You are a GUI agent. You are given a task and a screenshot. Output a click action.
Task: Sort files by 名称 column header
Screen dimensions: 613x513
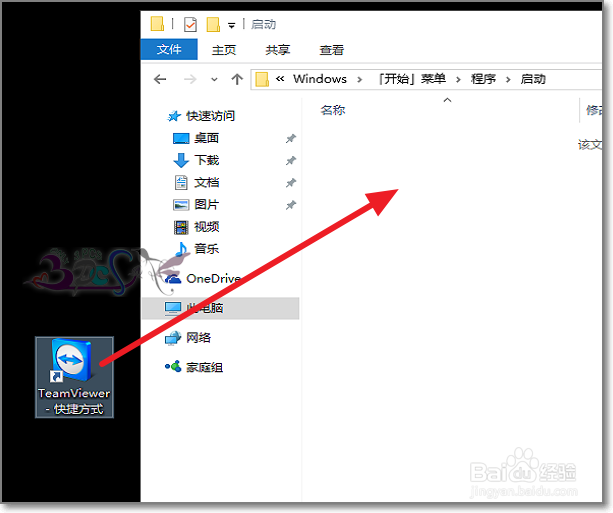[x=333, y=110]
